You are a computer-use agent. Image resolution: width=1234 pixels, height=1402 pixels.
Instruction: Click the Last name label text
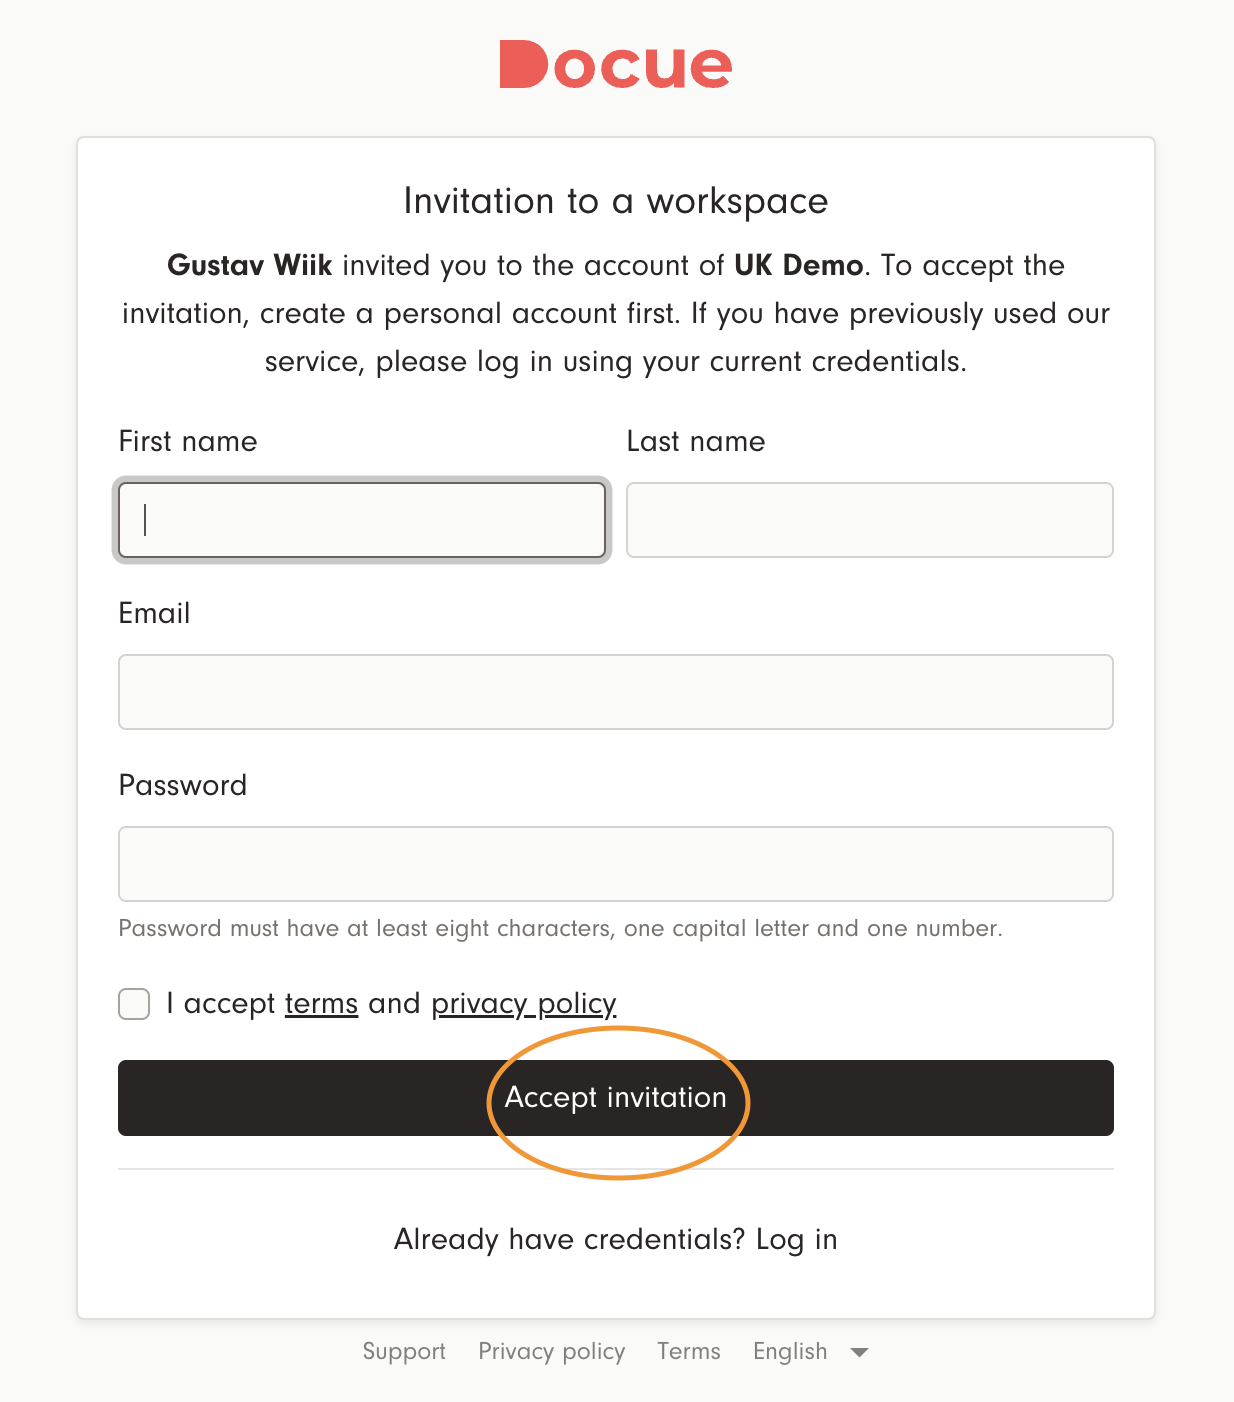coord(696,442)
